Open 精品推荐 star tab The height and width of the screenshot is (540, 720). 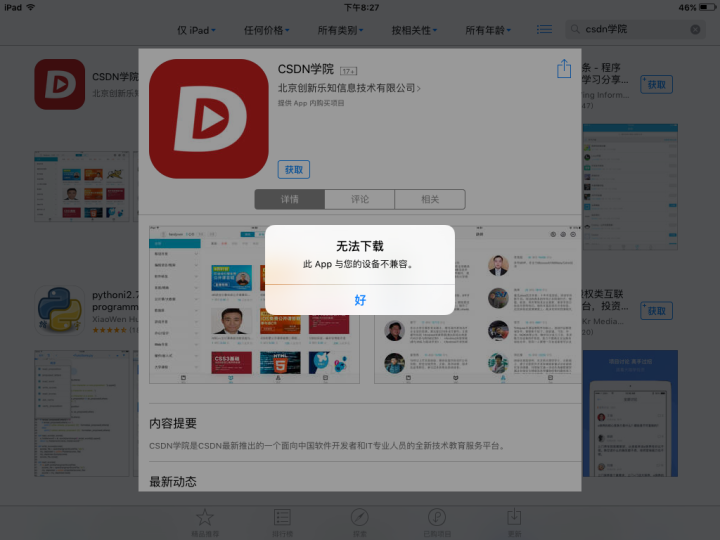click(x=205, y=523)
